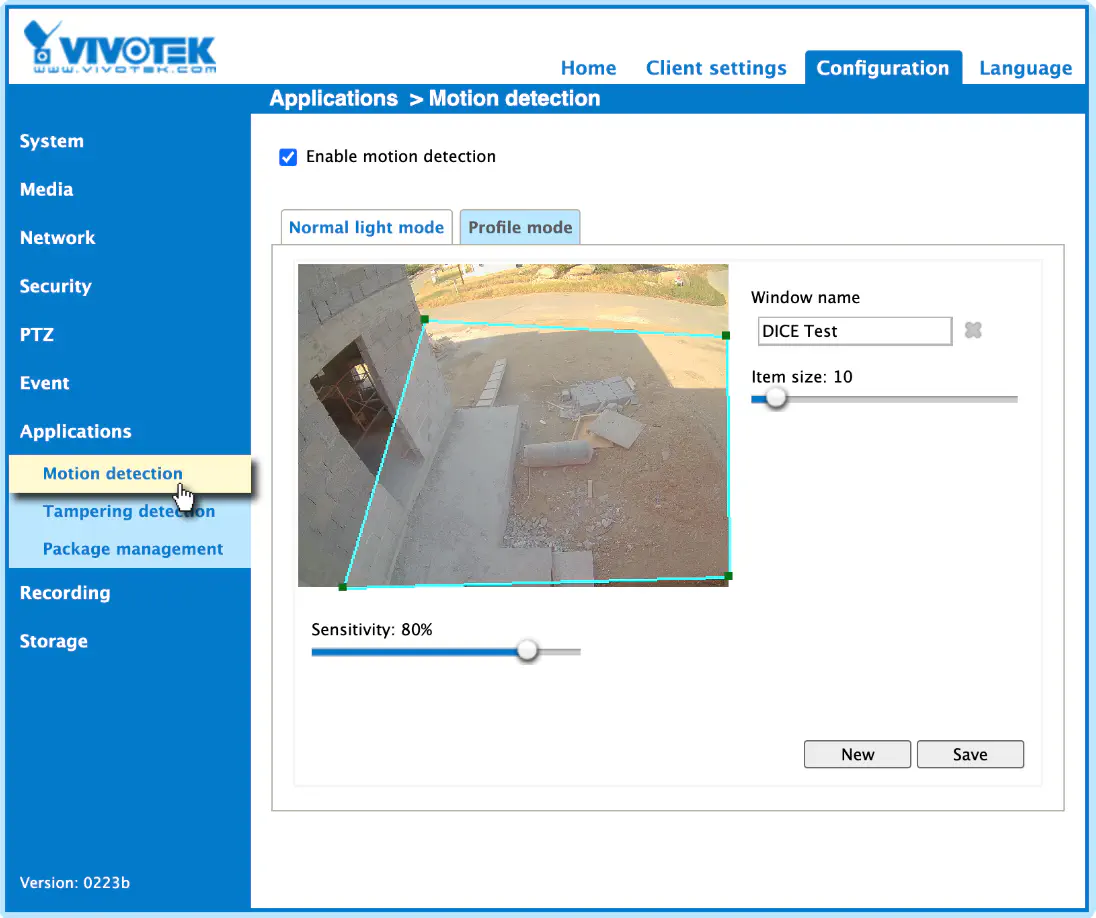Open Tampering detection link

click(x=129, y=511)
